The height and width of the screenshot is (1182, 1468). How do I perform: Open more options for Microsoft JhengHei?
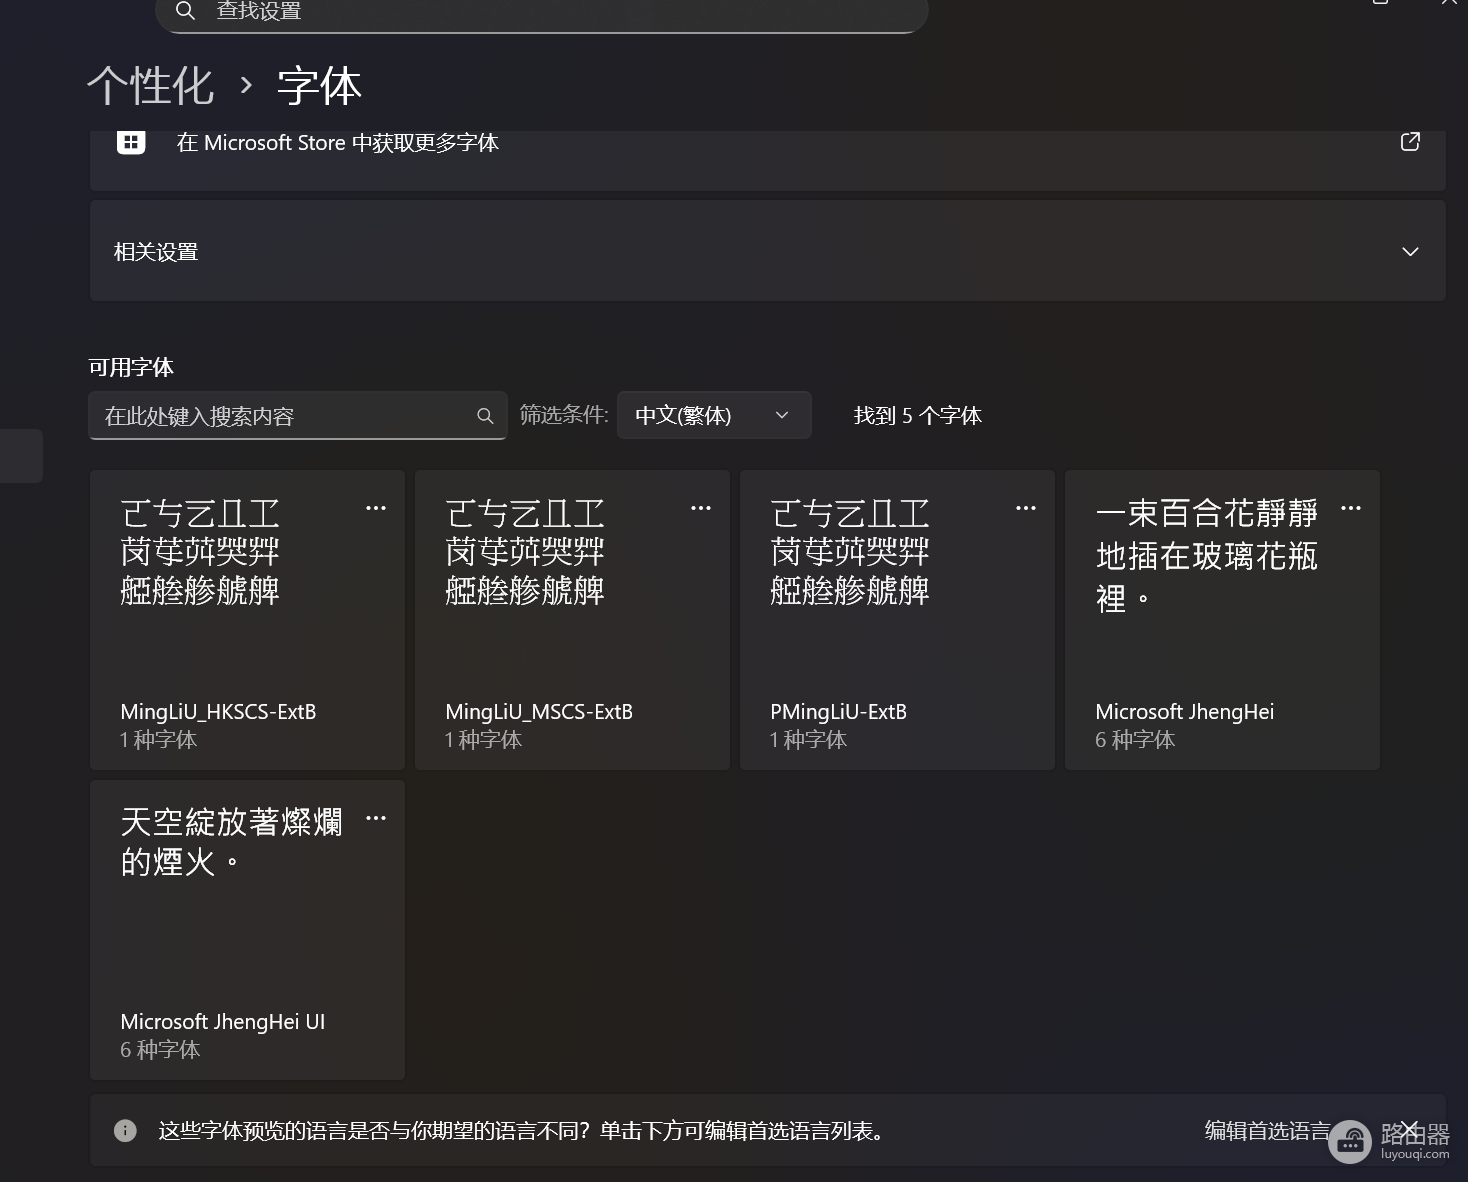1351,508
